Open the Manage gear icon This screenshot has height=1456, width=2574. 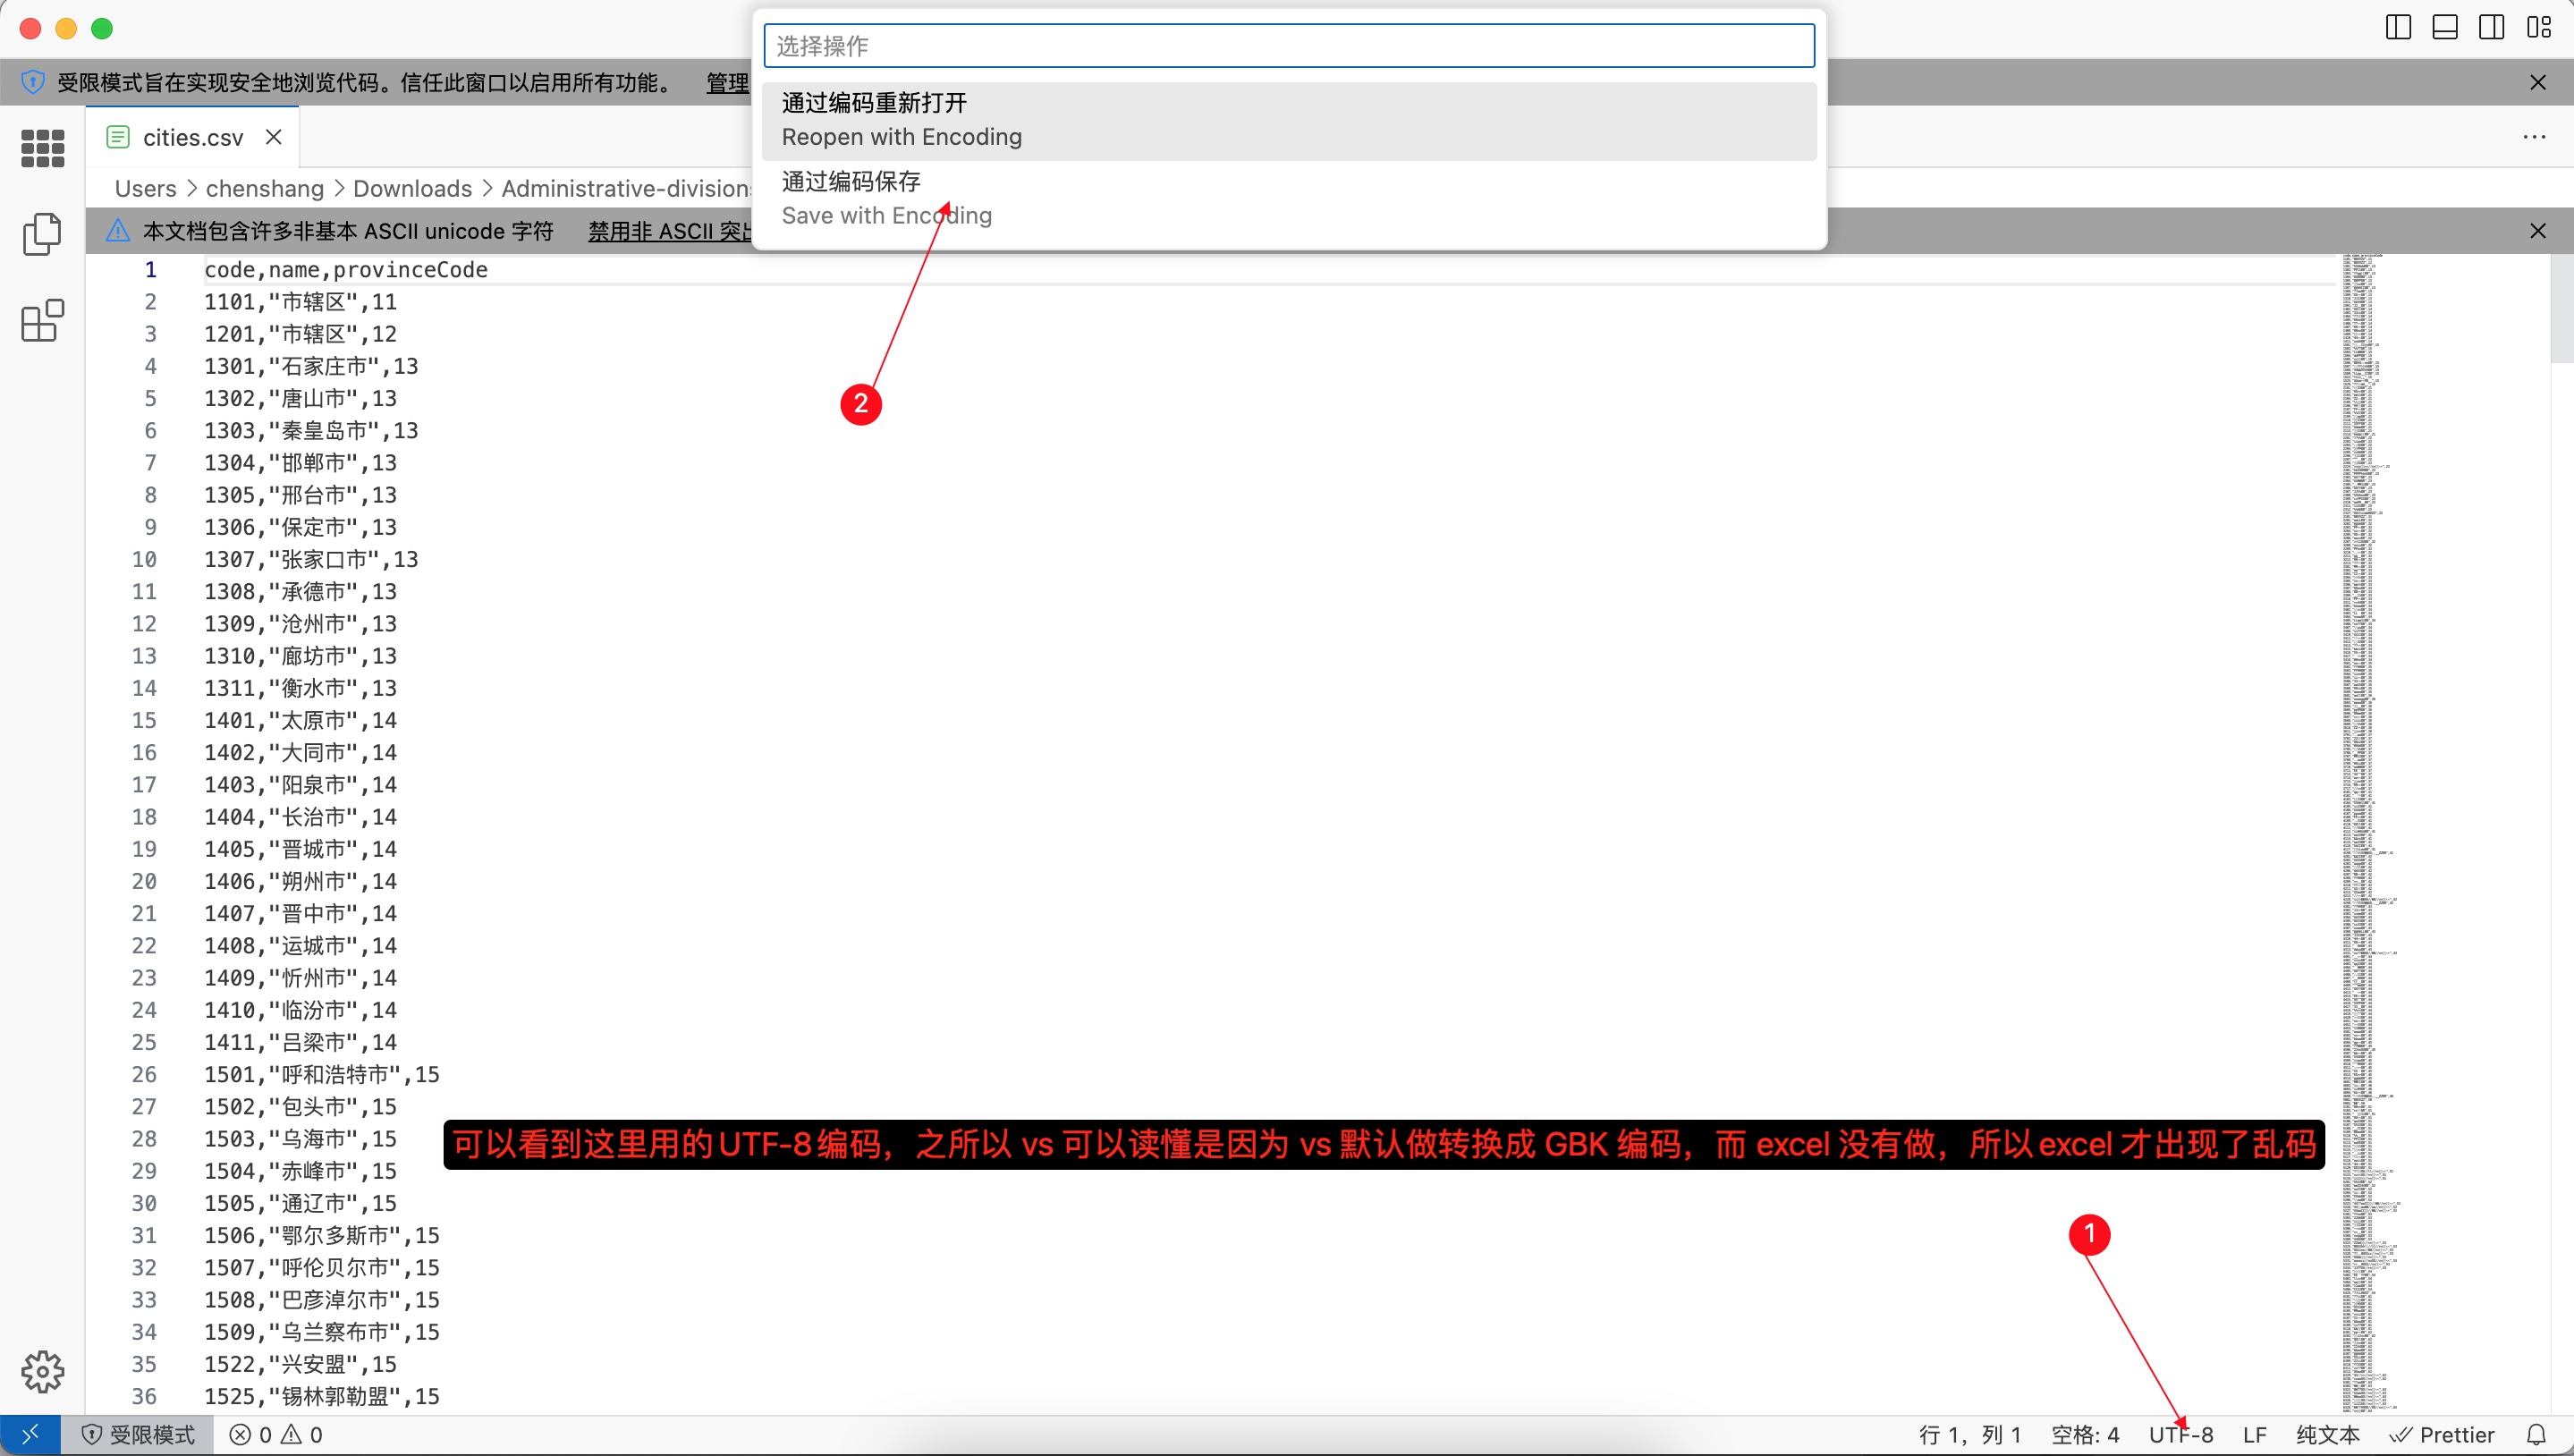[42, 1371]
